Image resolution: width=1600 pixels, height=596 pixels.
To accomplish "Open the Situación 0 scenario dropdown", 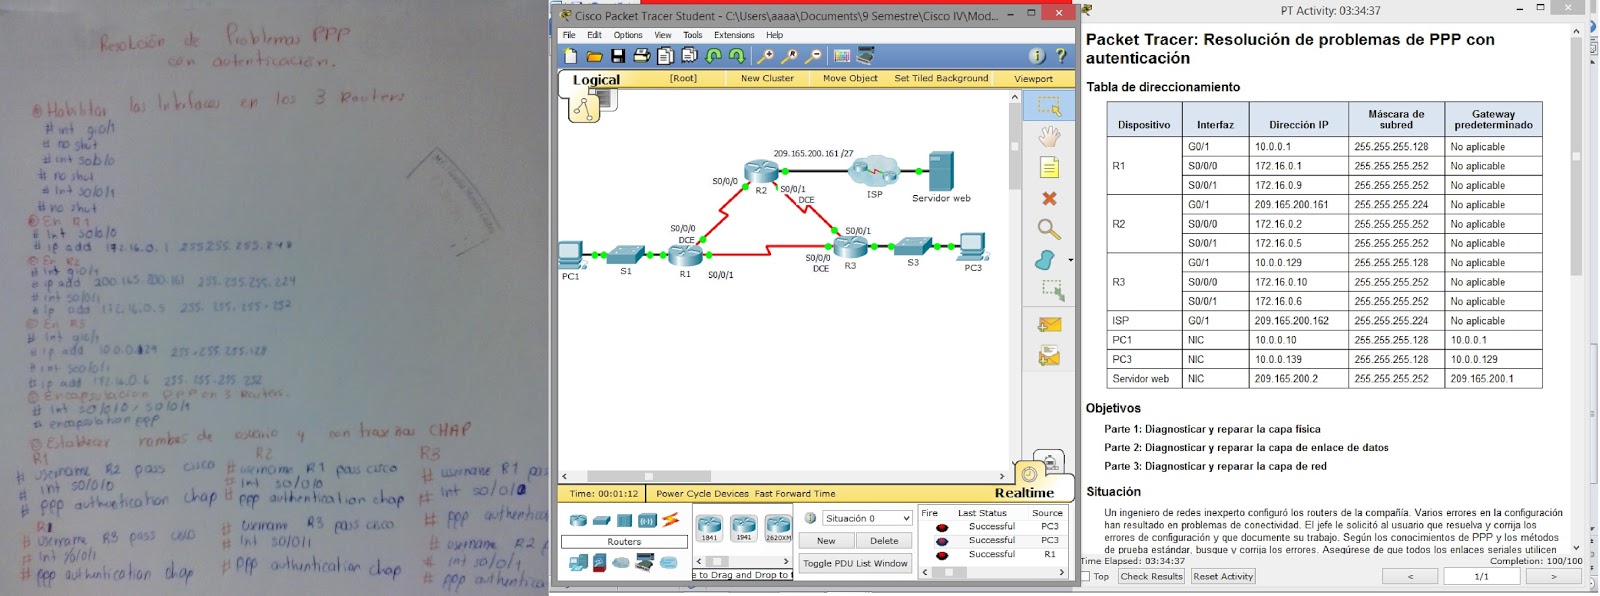I will [x=867, y=518].
